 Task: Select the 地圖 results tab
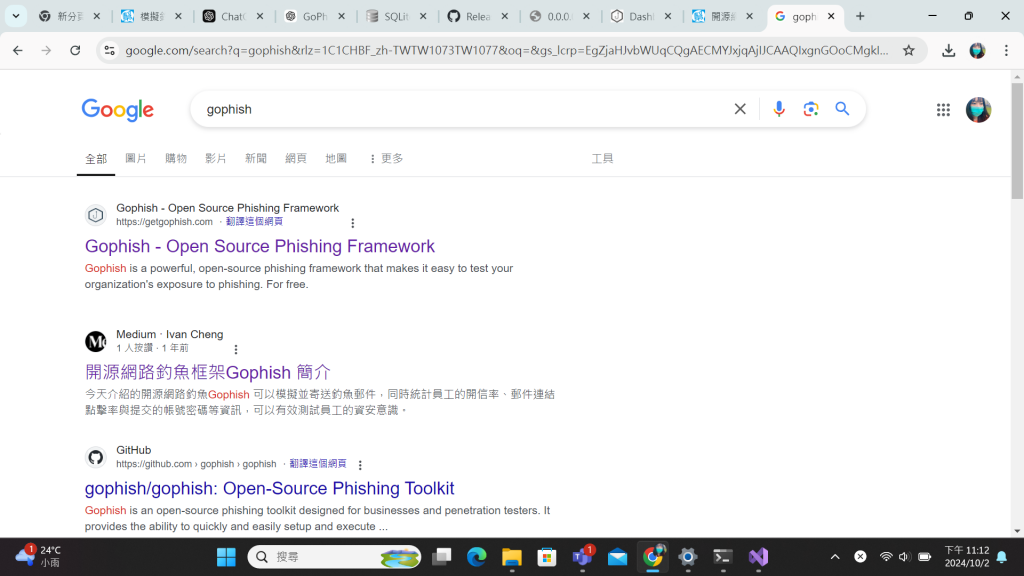[336, 159]
